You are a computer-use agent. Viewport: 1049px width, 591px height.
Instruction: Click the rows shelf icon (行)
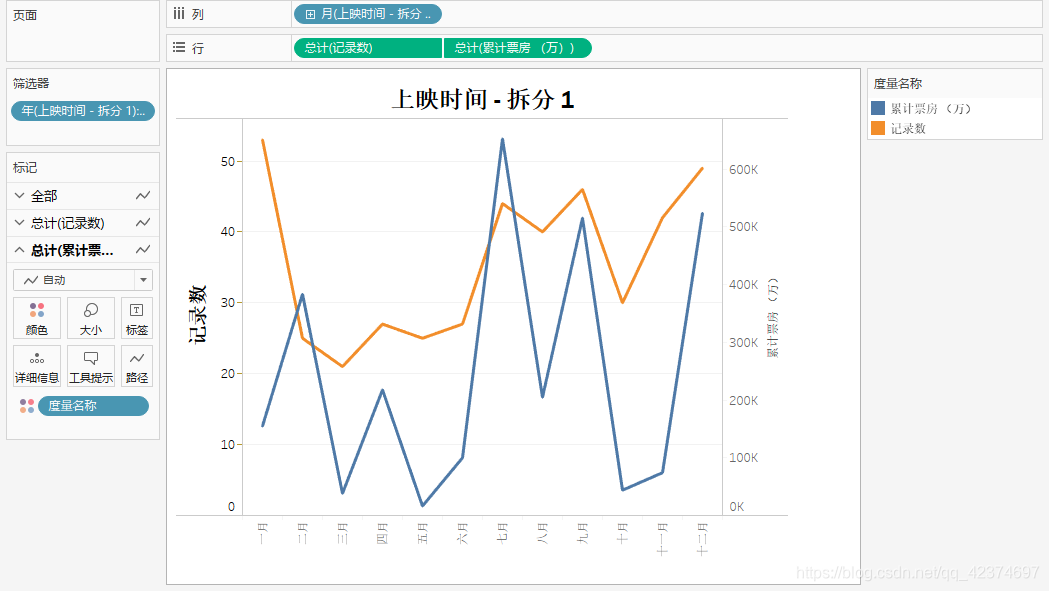[x=179, y=48]
